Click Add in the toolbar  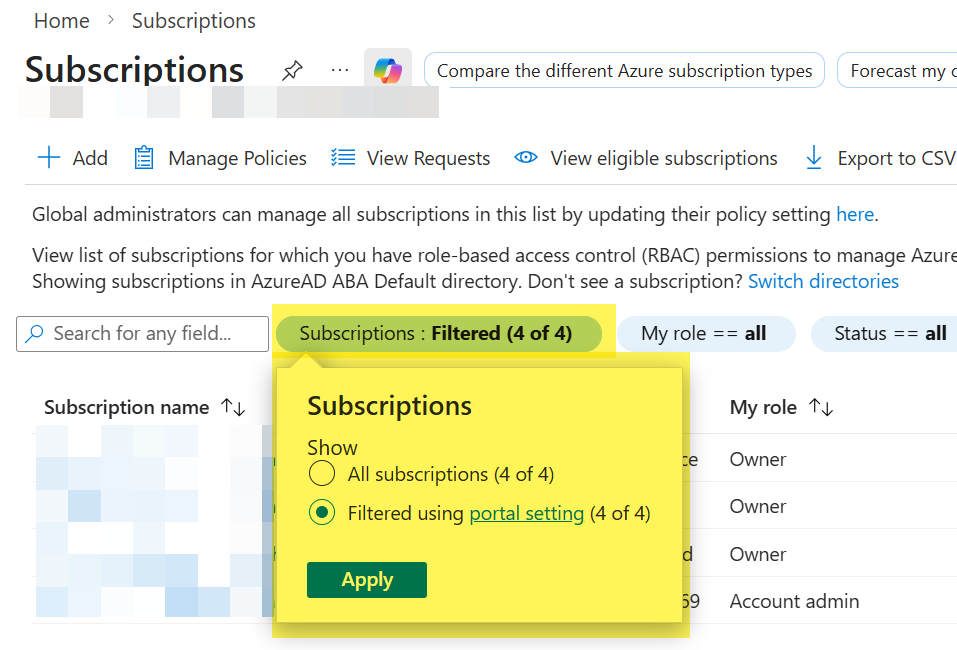73,158
